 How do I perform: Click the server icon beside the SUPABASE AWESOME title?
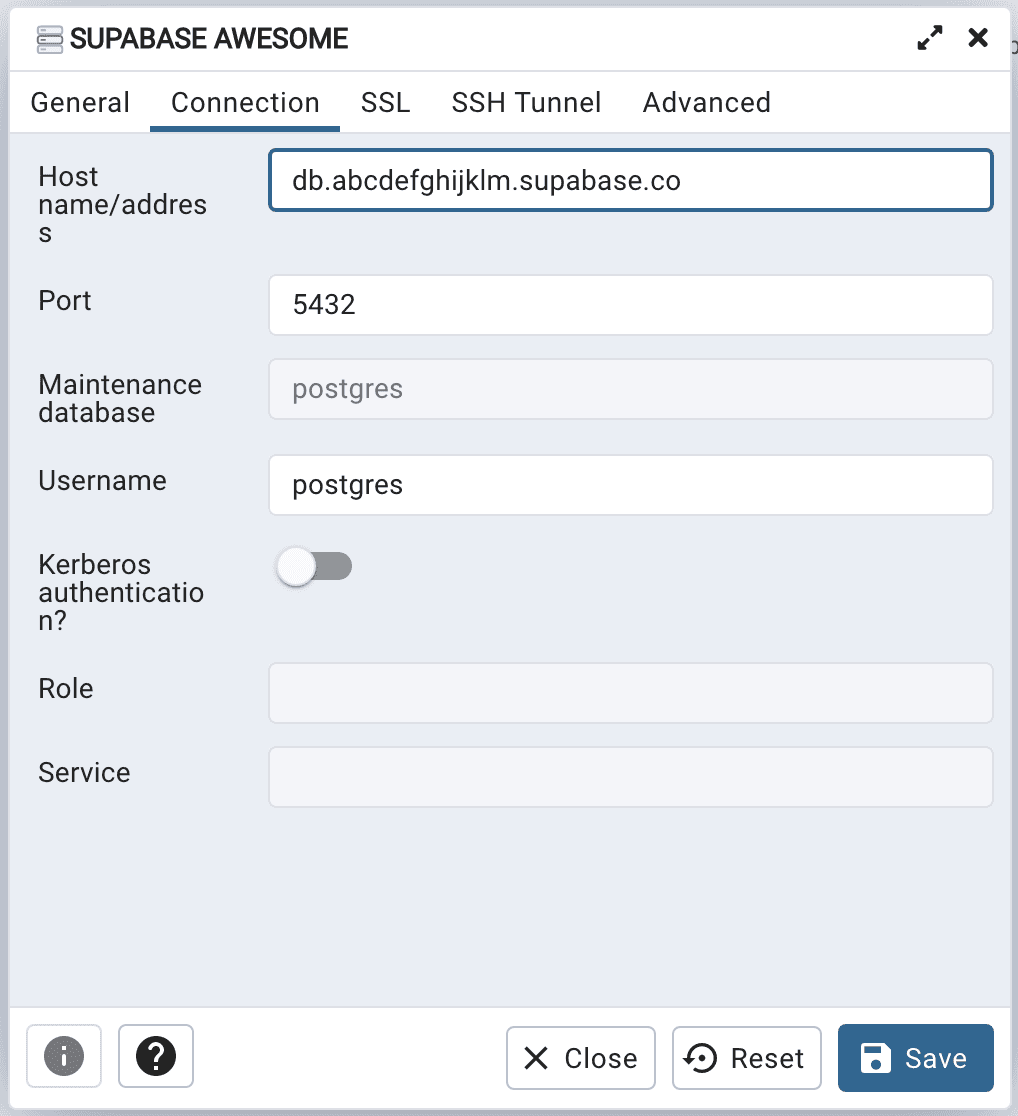coord(50,39)
